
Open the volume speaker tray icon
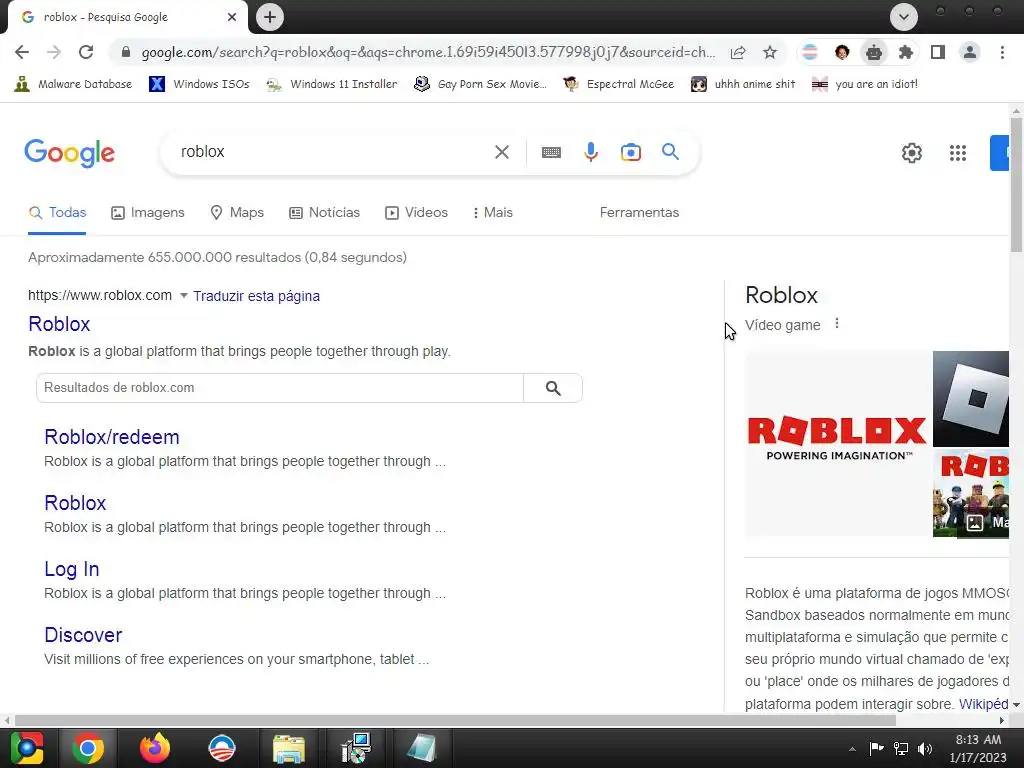(x=925, y=748)
